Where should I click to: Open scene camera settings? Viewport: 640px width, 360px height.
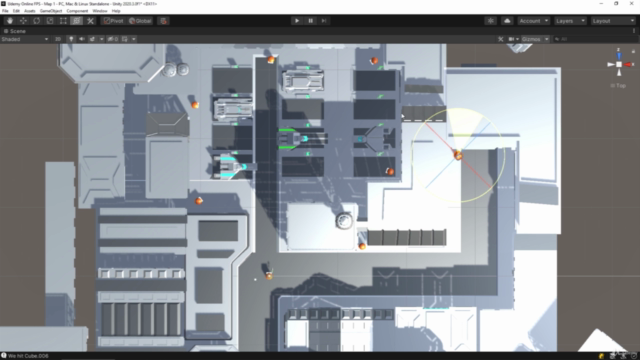tap(513, 39)
